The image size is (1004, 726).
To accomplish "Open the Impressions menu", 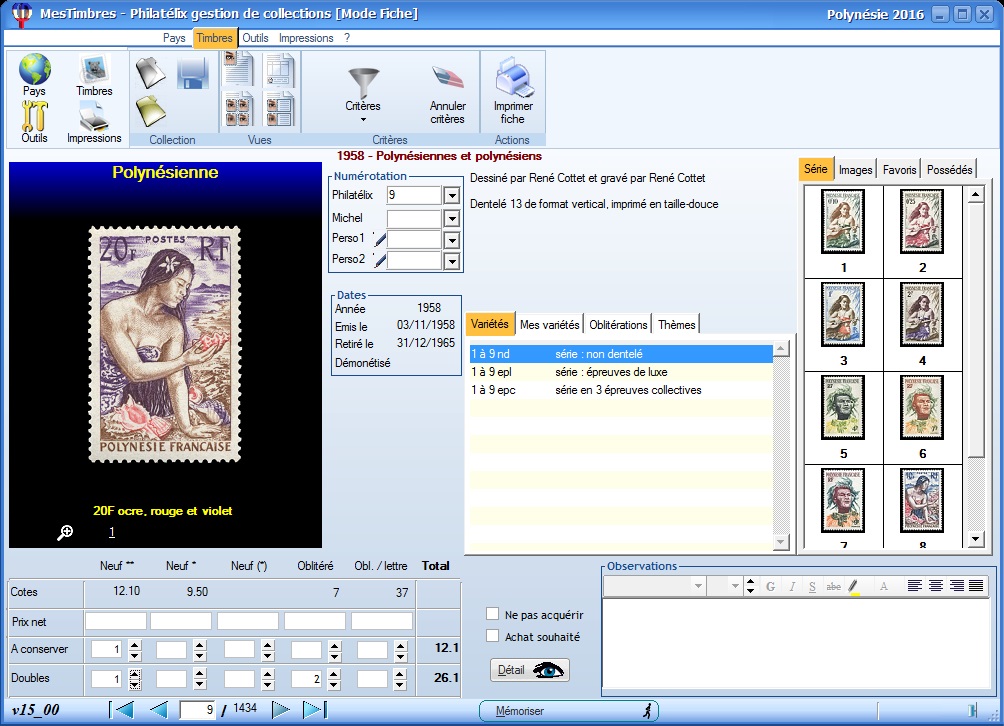I will (306, 38).
